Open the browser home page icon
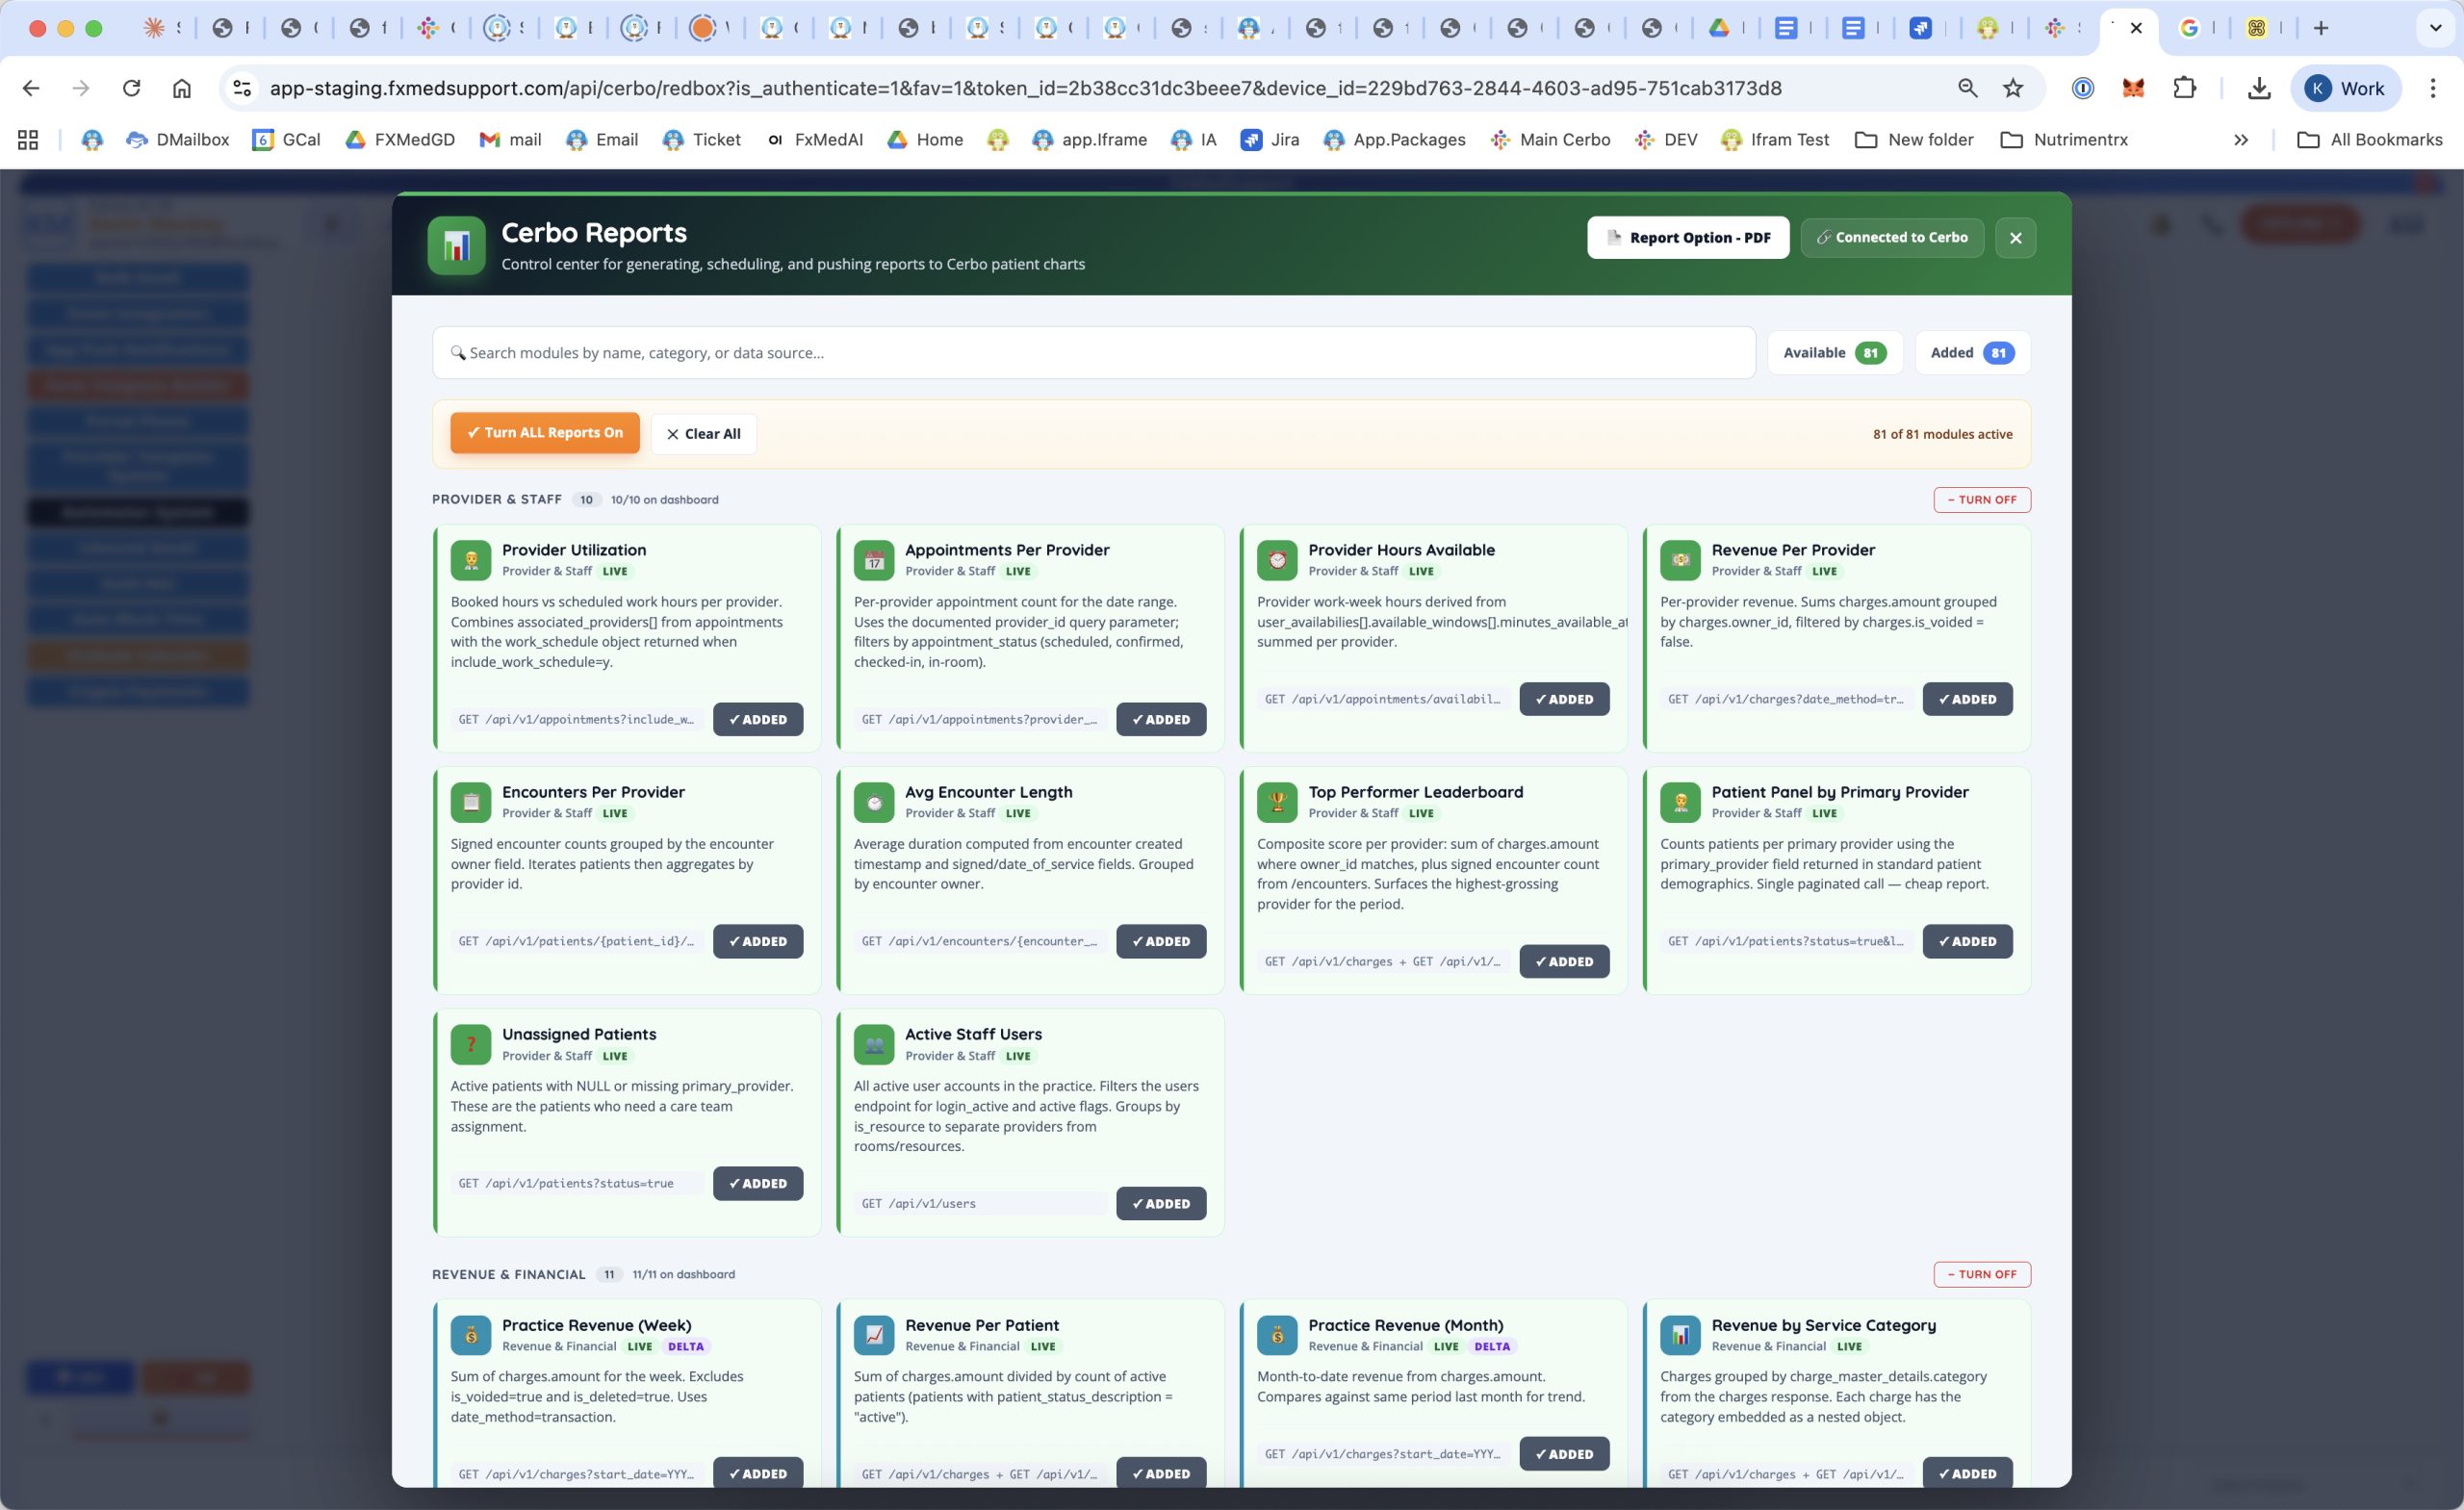 point(181,88)
